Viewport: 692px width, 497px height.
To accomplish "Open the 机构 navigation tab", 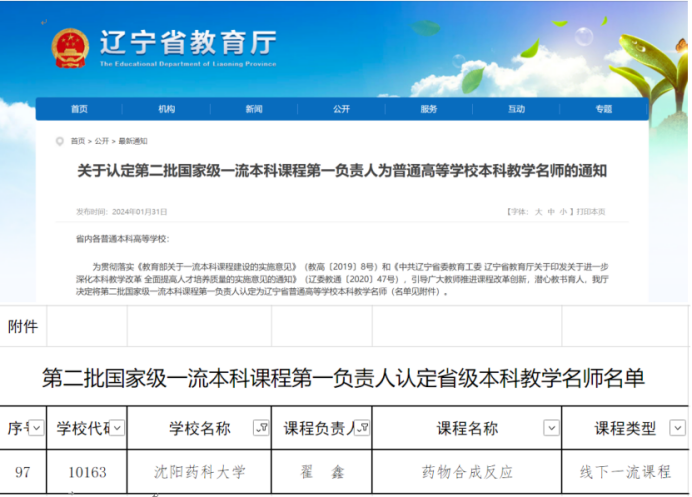I will pos(166,109).
